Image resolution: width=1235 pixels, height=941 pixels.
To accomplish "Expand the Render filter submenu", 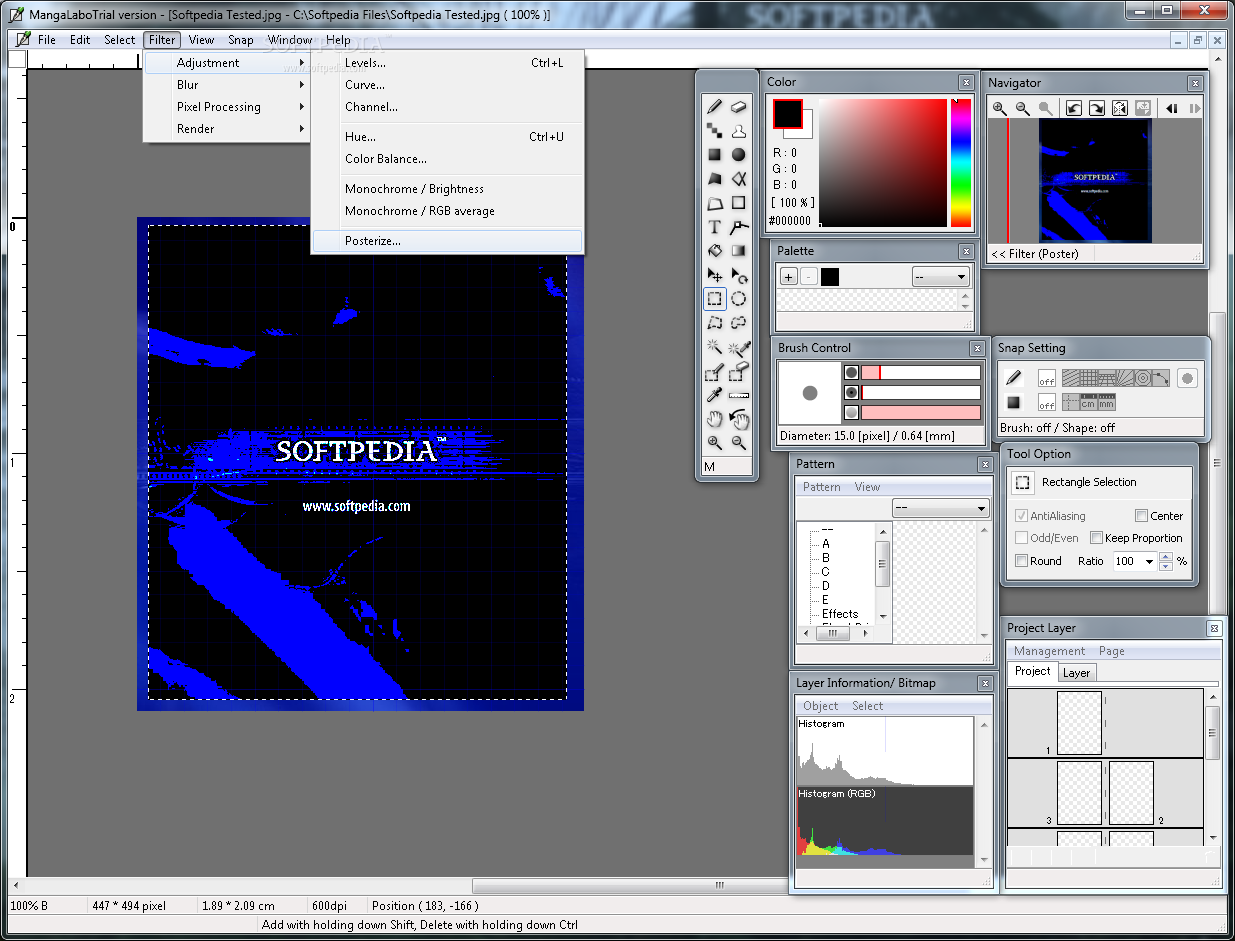I will tap(228, 129).
